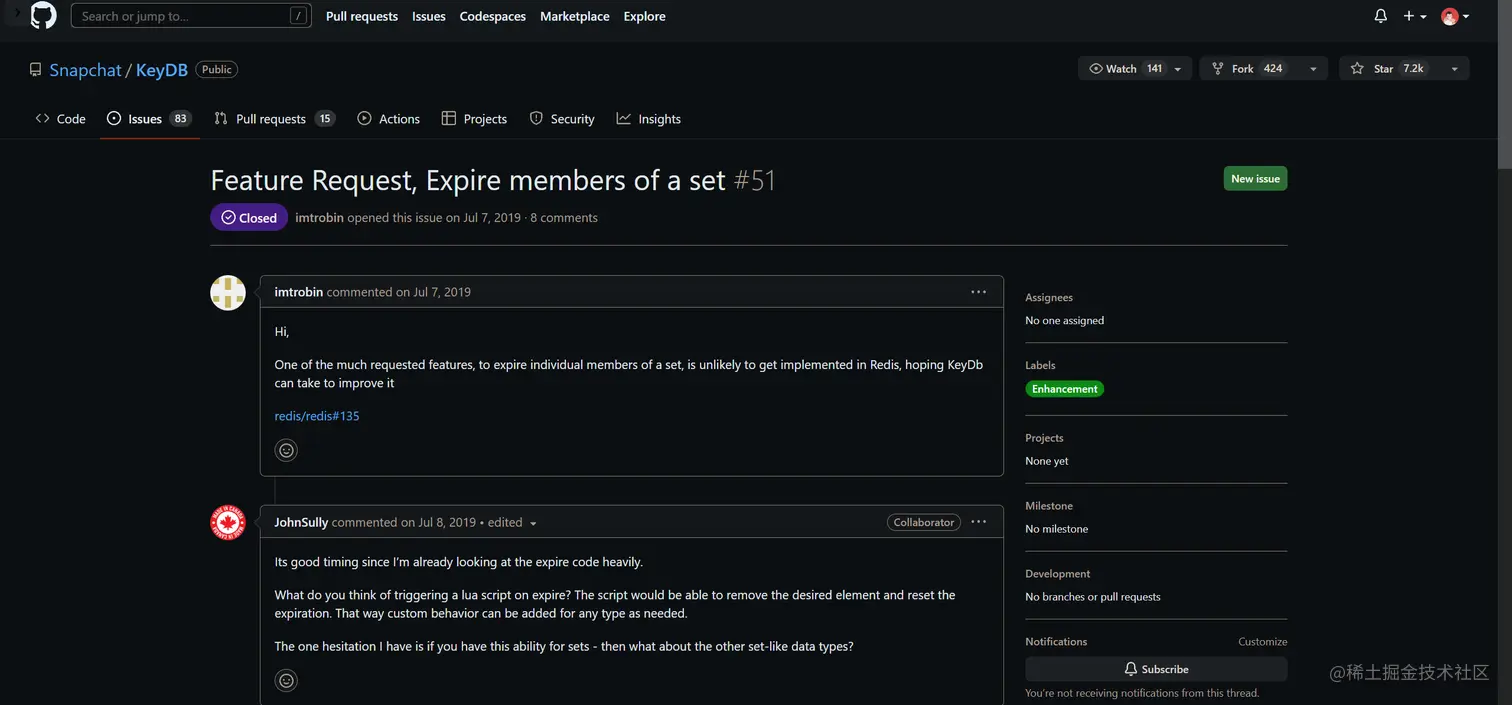Open the Insights tab
Screen dimensions: 1512x705
tap(649, 119)
